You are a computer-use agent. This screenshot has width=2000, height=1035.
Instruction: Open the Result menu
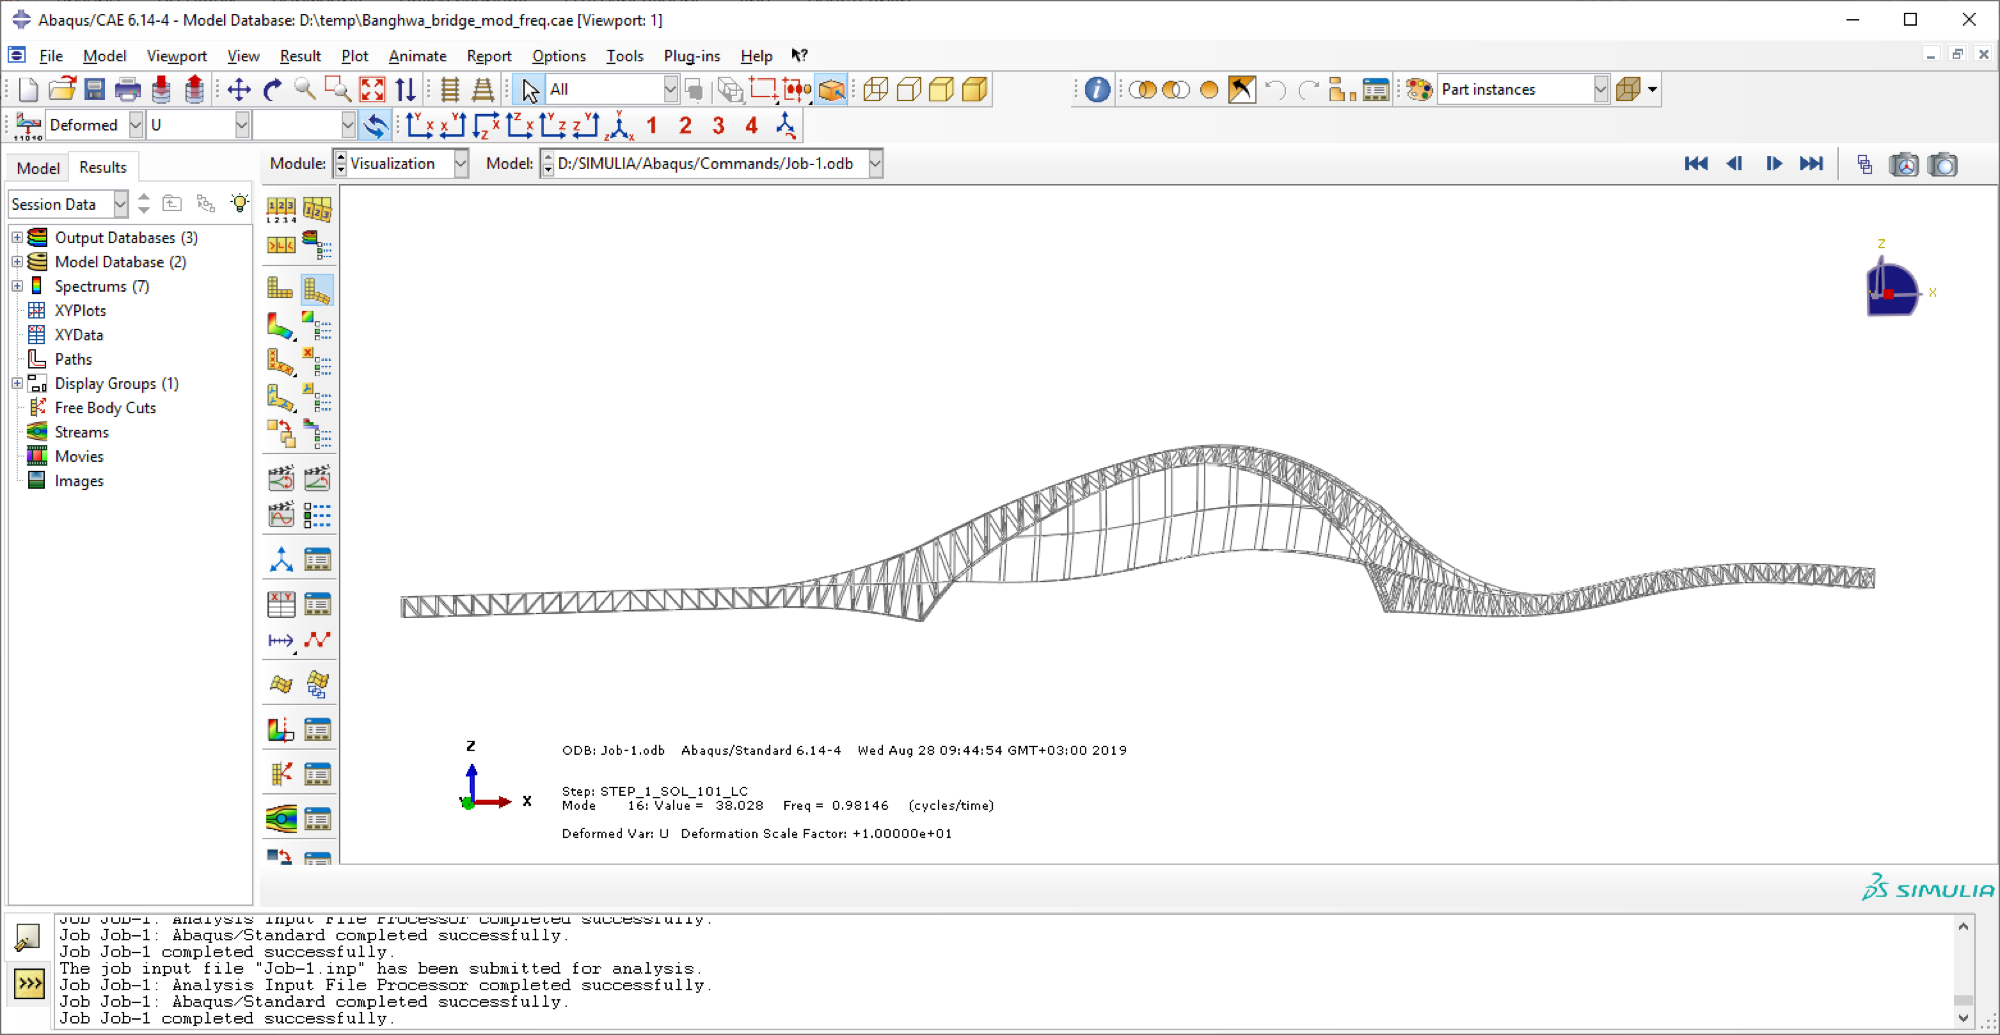(x=300, y=56)
